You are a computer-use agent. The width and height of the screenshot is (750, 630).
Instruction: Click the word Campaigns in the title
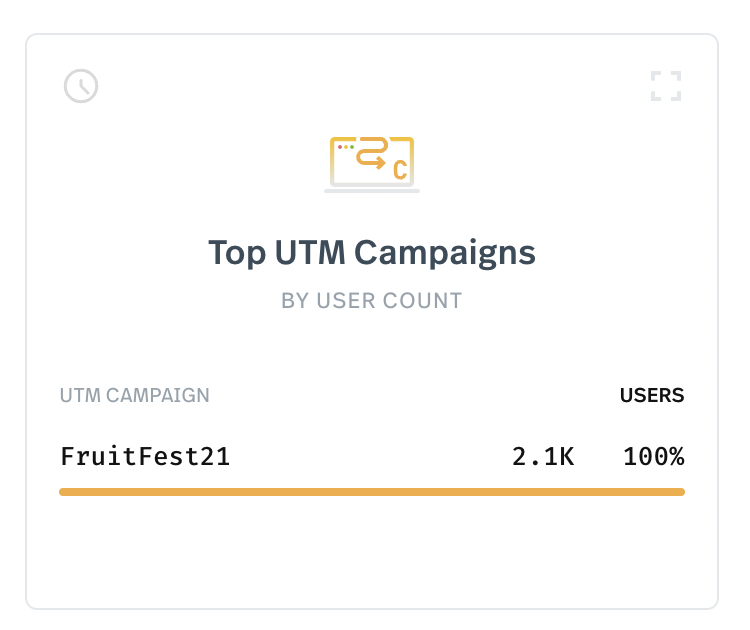(x=445, y=253)
